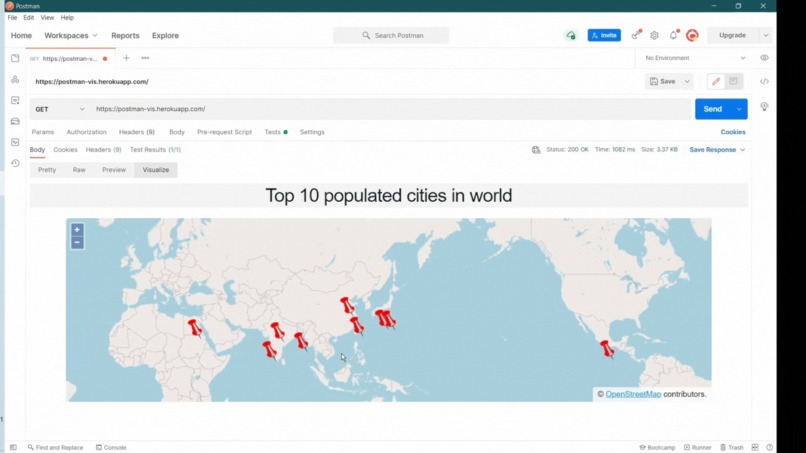Open the comments icon beside pencil
Image resolution: width=806 pixels, height=453 pixels.
(733, 81)
